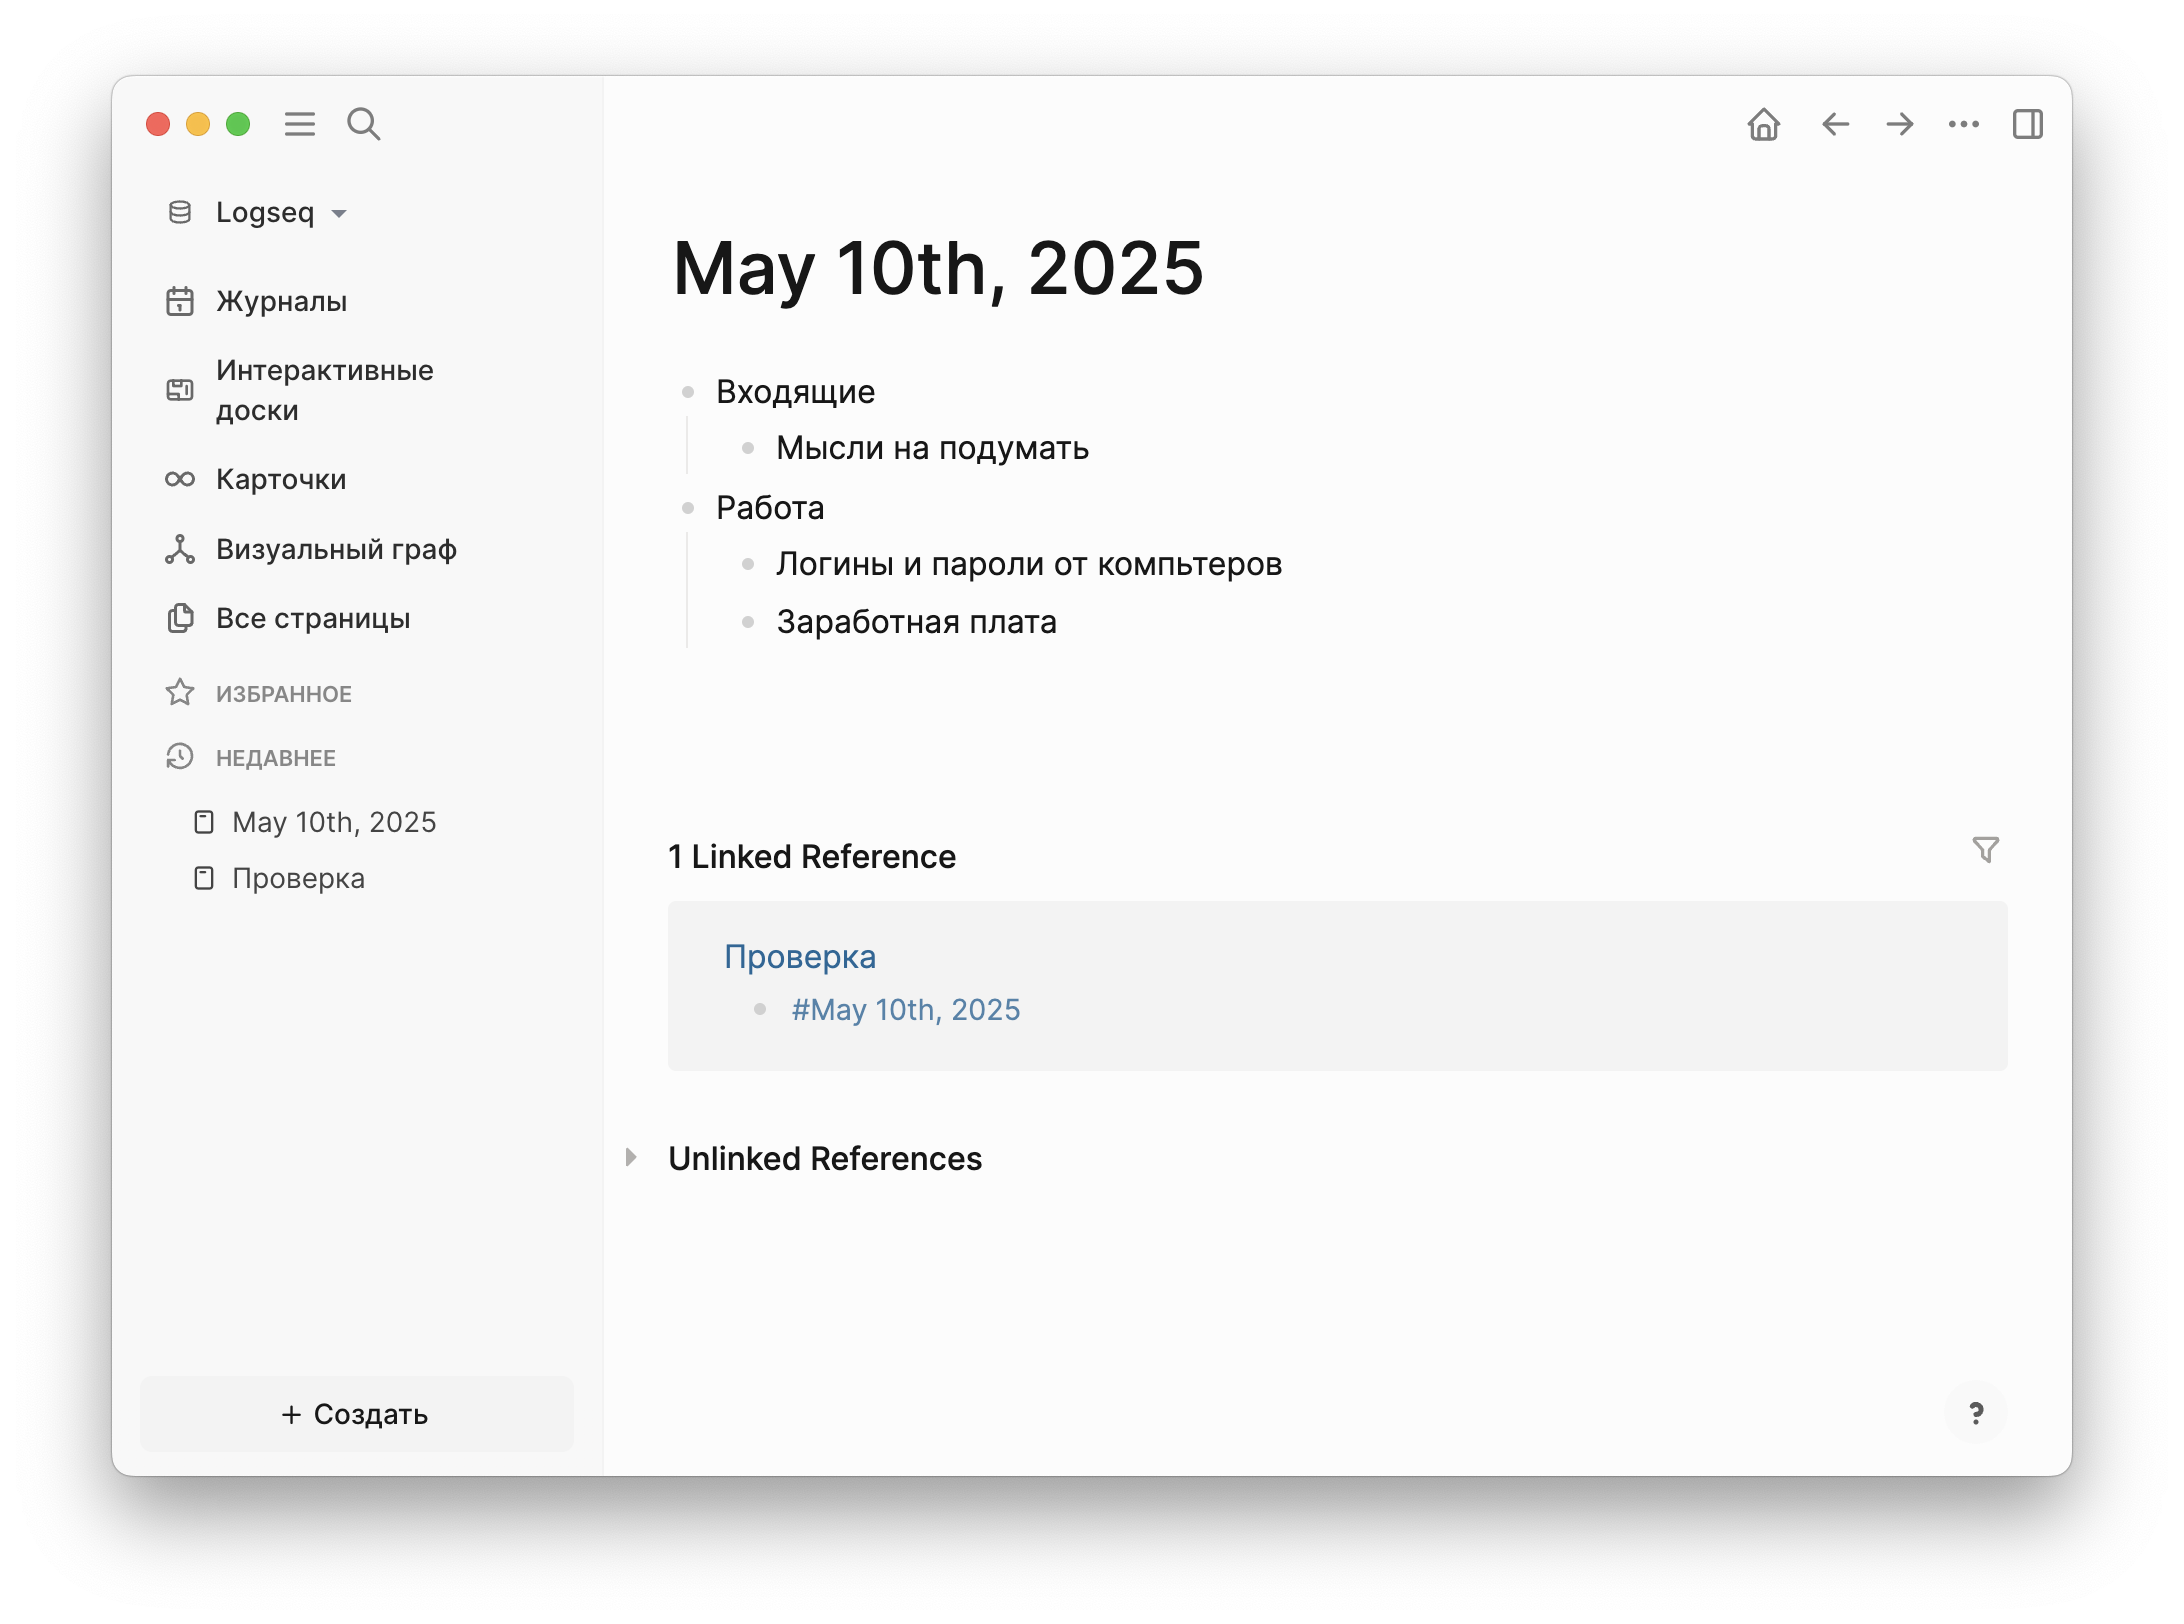Open Визуальный граф in the sidebar
This screenshot has width=2184, height=1624.
pos(335,549)
